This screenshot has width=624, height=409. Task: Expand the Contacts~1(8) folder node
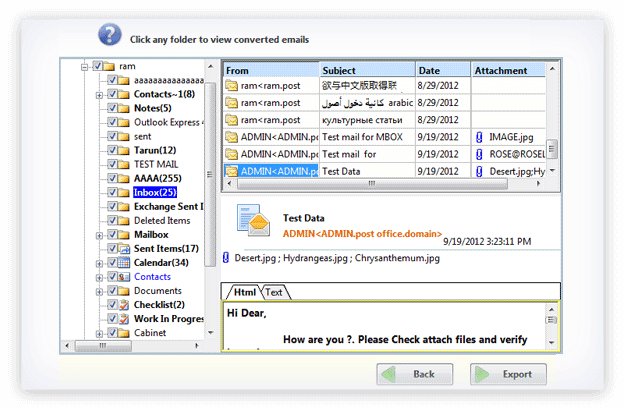pos(98,94)
